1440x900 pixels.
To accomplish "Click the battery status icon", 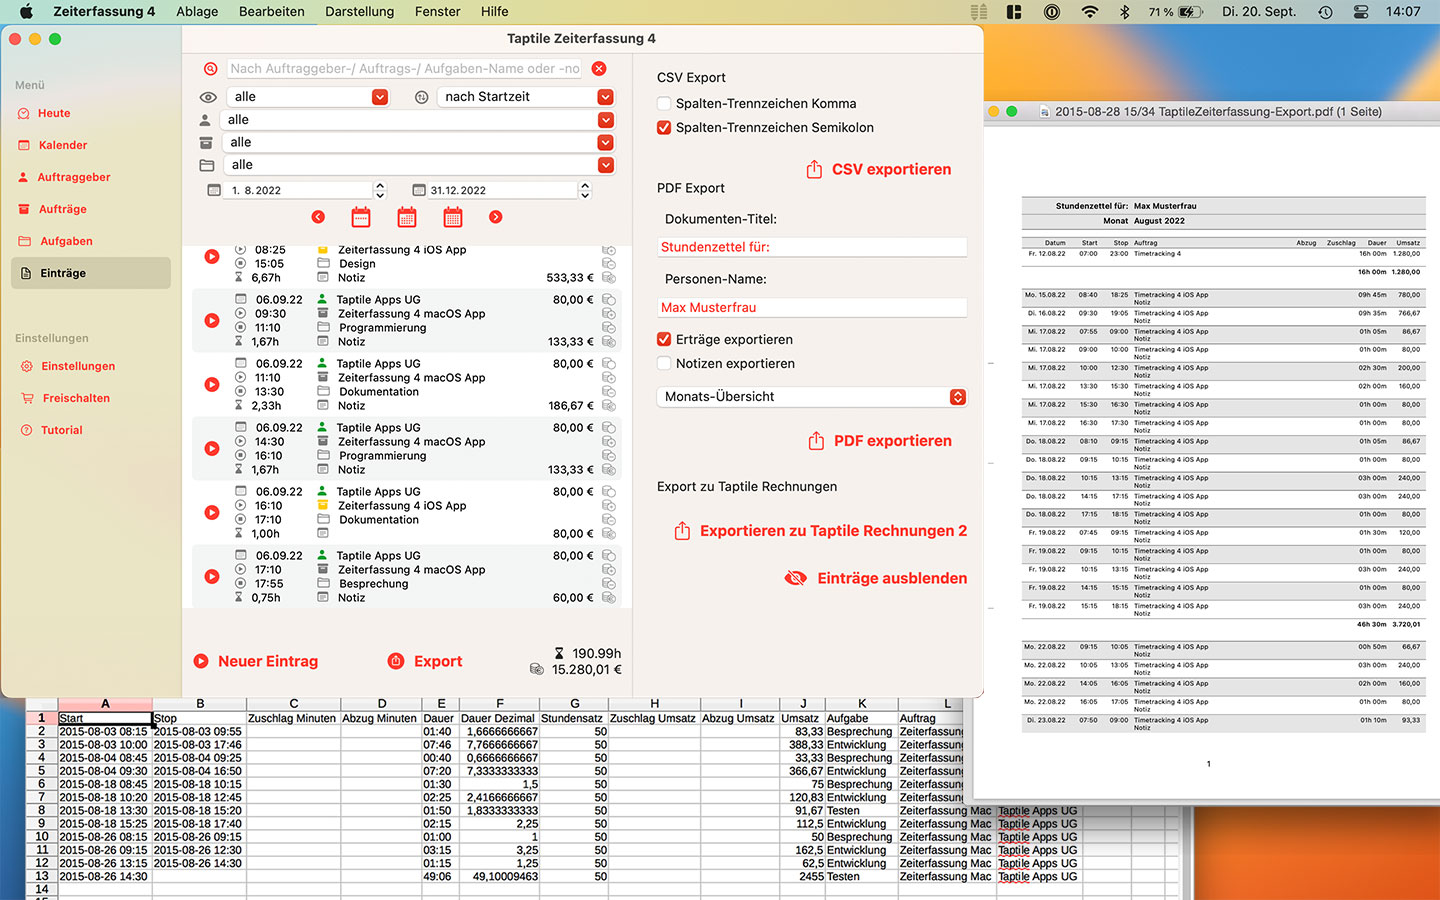I will click(1190, 12).
